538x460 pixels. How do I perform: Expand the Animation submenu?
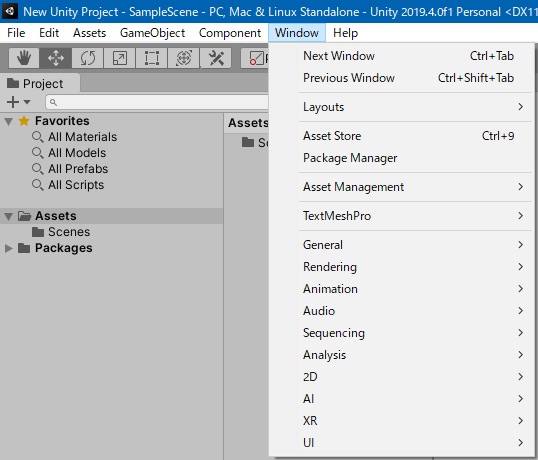click(x=401, y=289)
